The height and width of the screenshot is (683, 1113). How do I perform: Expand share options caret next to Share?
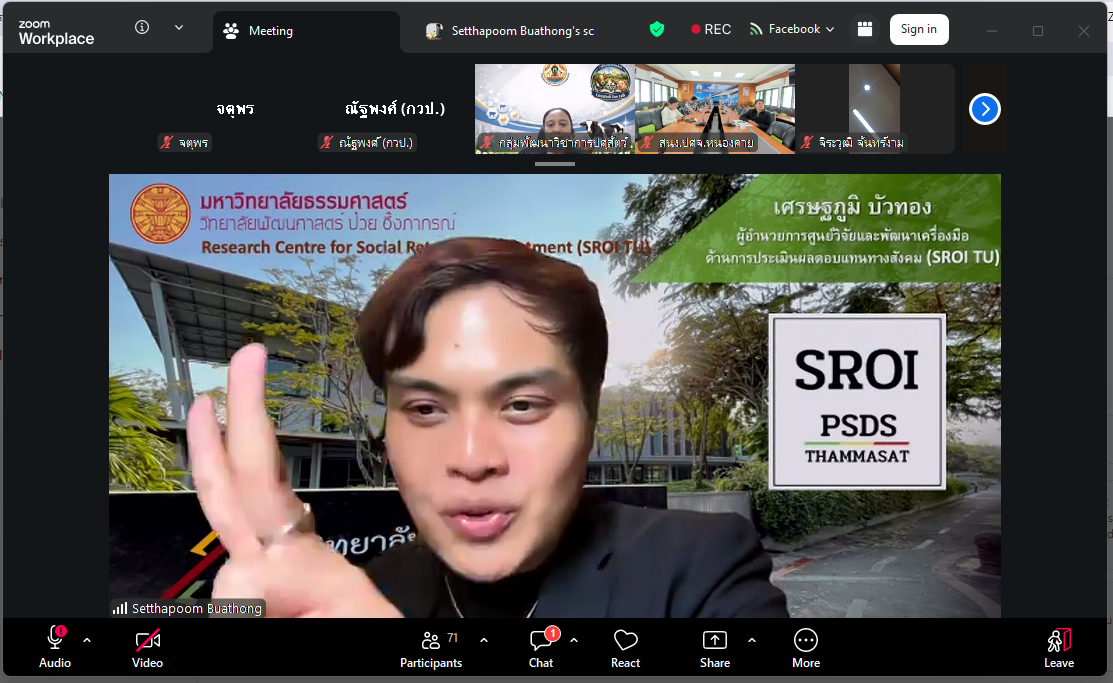click(752, 640)
